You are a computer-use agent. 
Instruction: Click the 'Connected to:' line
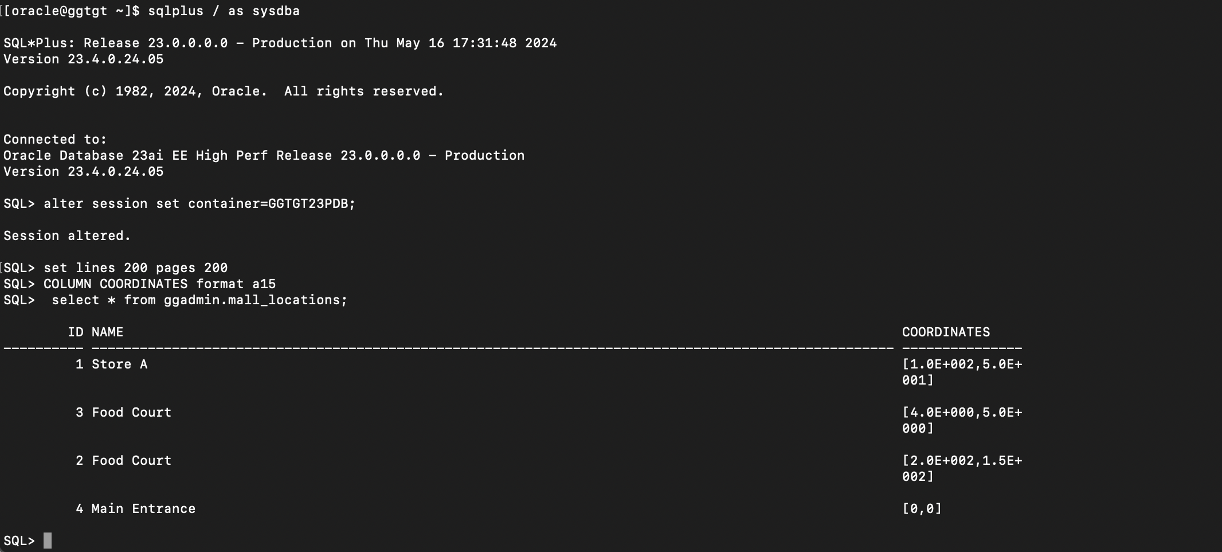pyautogui.click(x=55, y=139)
